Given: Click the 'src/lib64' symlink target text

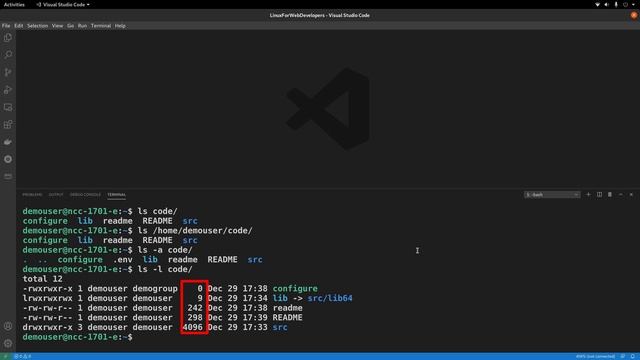Looking at the screenshot, I should tap(330, 298).
